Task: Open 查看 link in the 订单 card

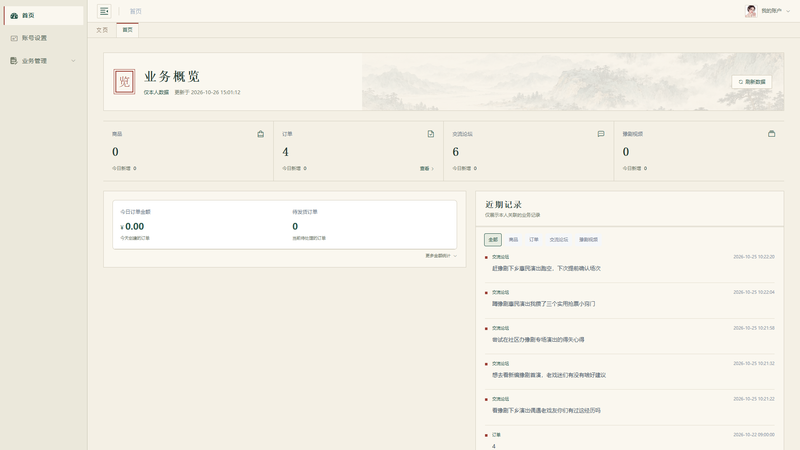Action: (427, 168)
